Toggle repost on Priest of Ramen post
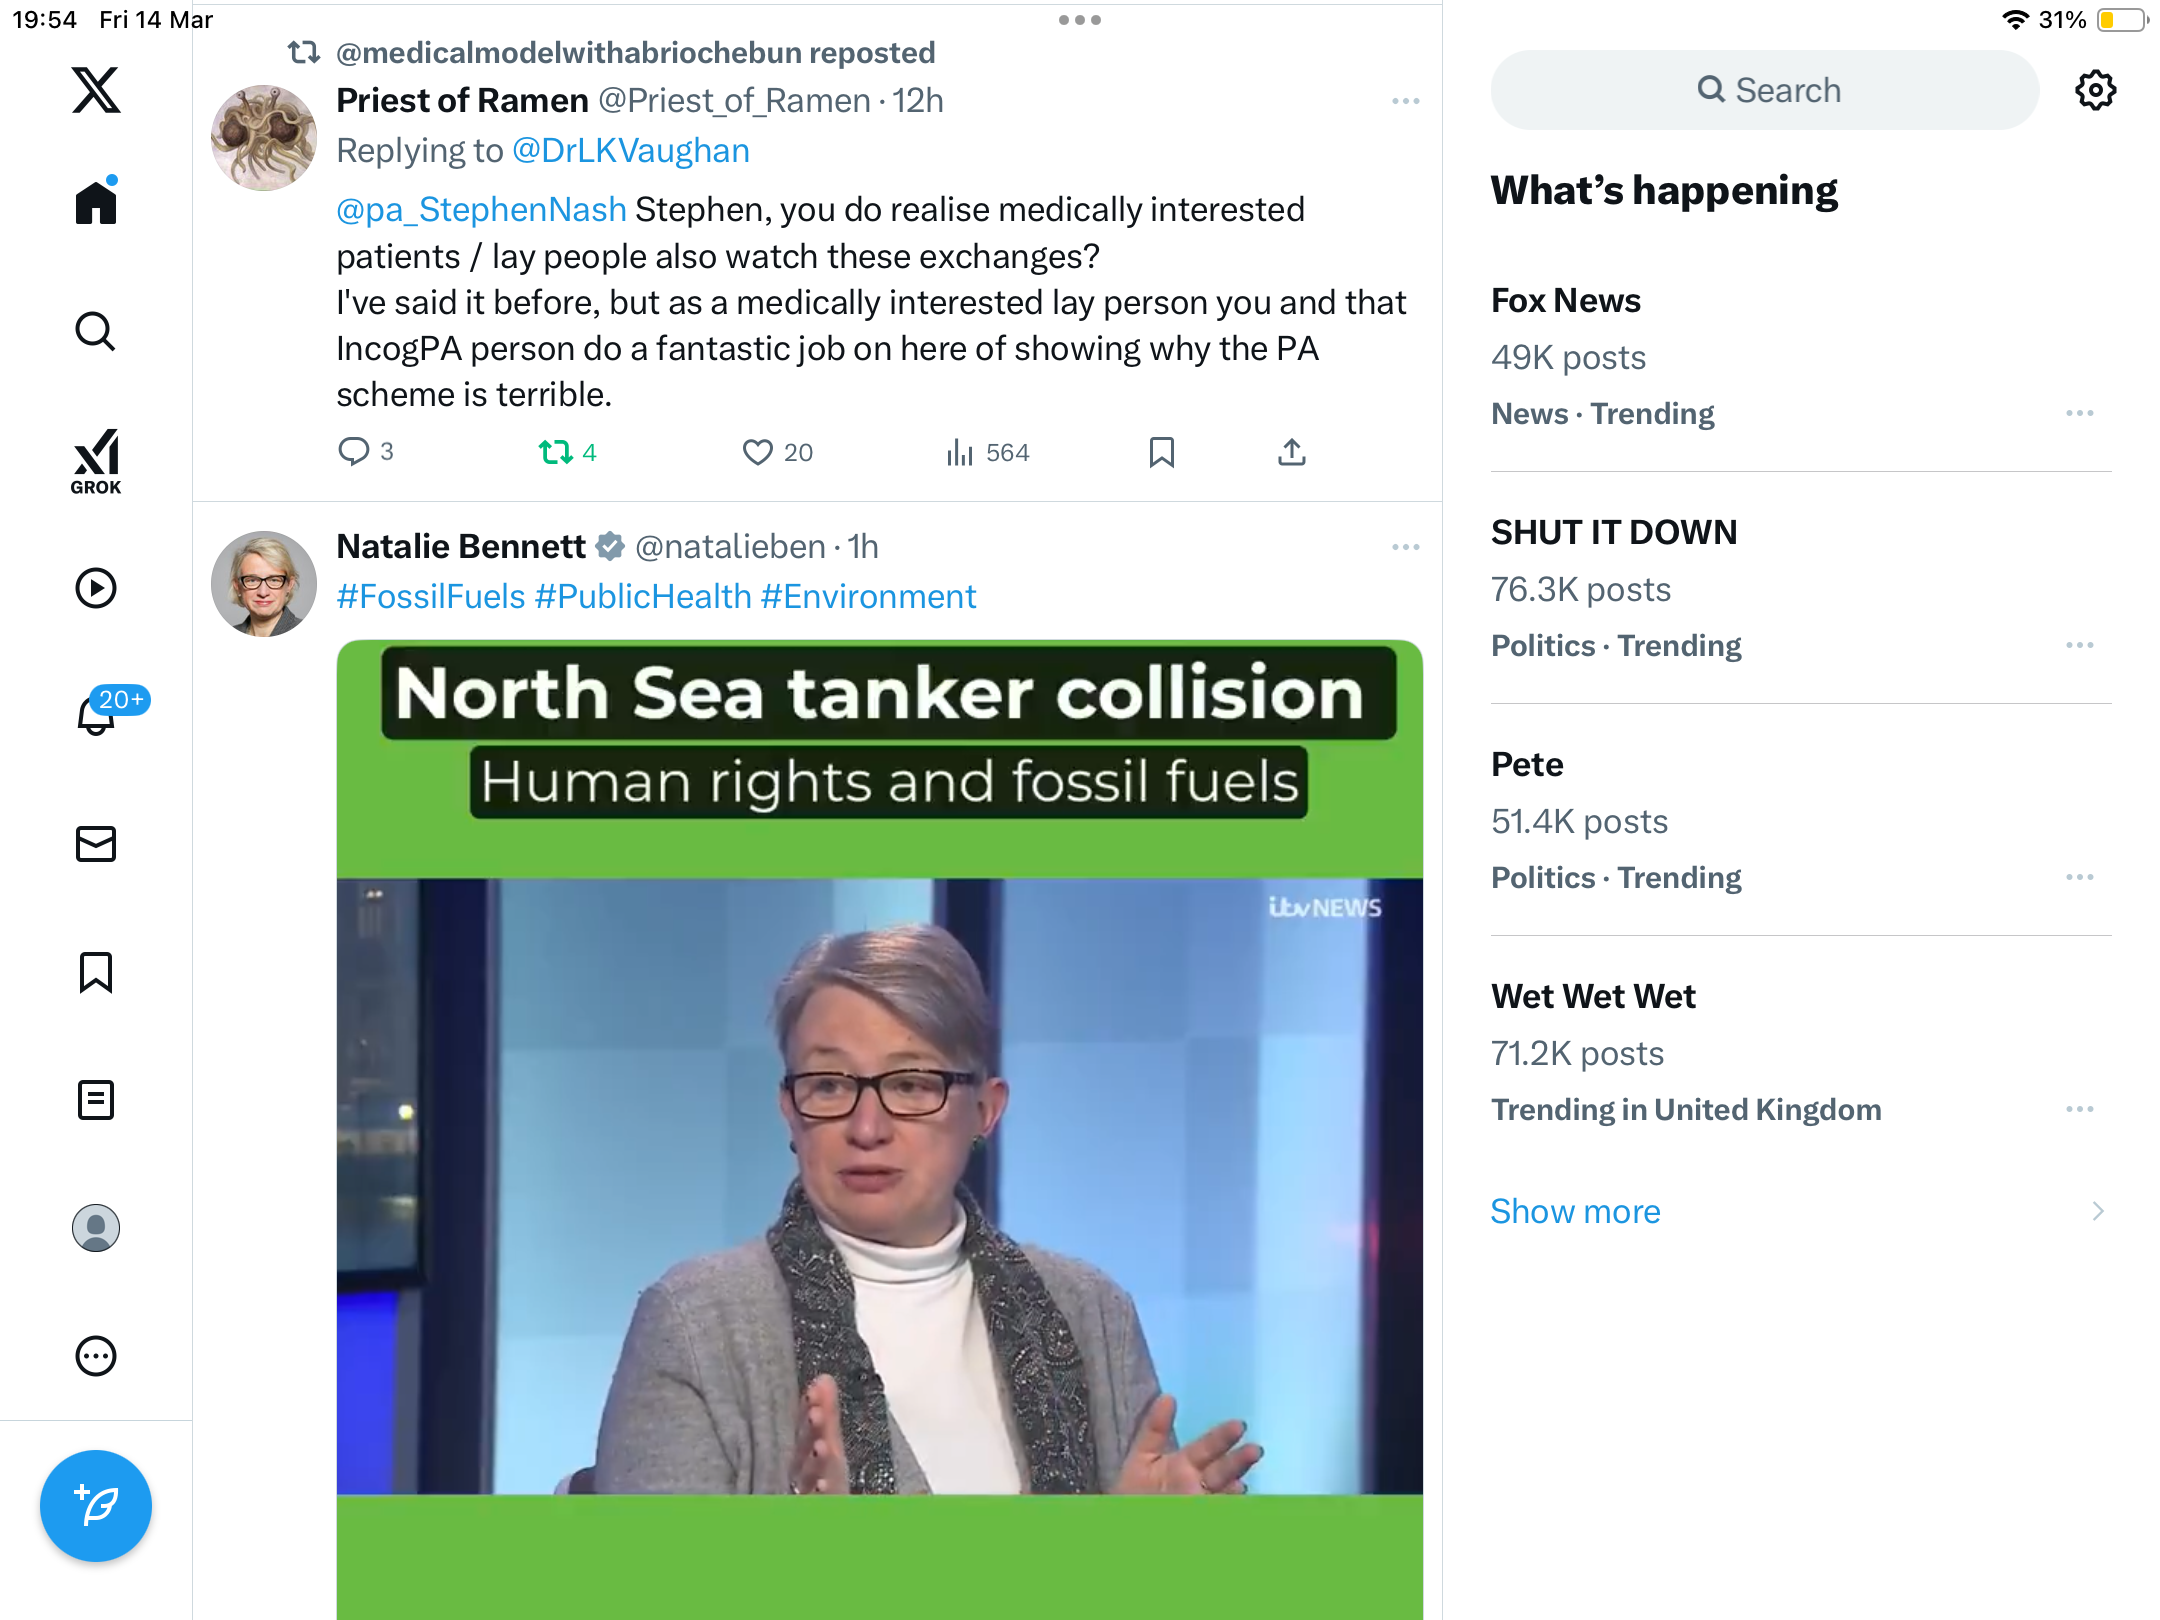 (x=567, y=453)
